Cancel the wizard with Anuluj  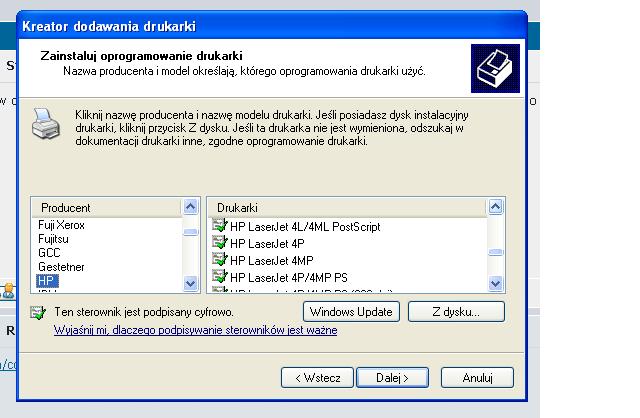point(477,378)
